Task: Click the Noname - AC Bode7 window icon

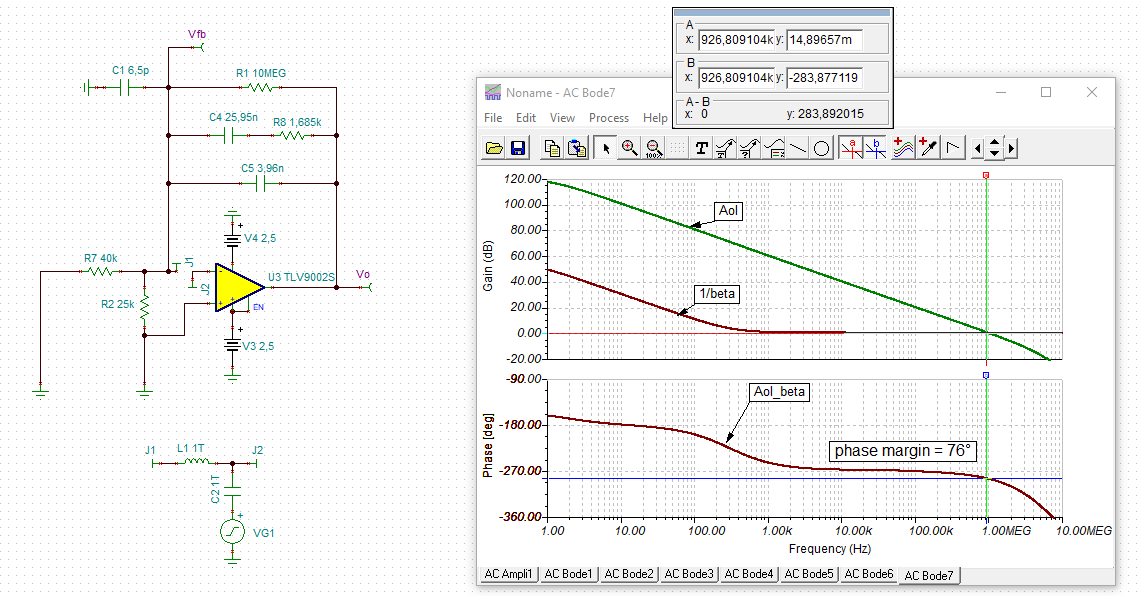Action: [x=493, y=93]
